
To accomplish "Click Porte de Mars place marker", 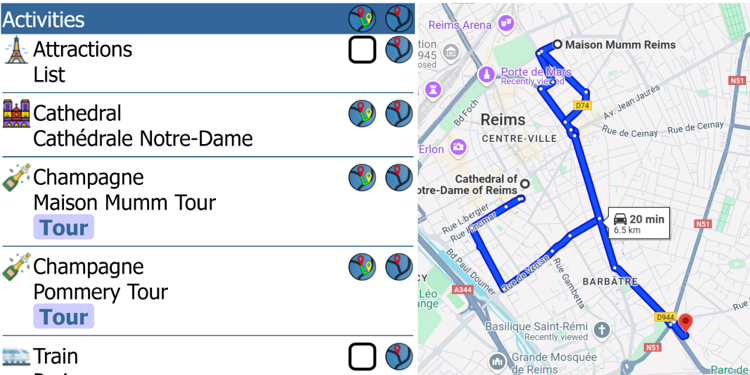I will (x=486, y=74).
